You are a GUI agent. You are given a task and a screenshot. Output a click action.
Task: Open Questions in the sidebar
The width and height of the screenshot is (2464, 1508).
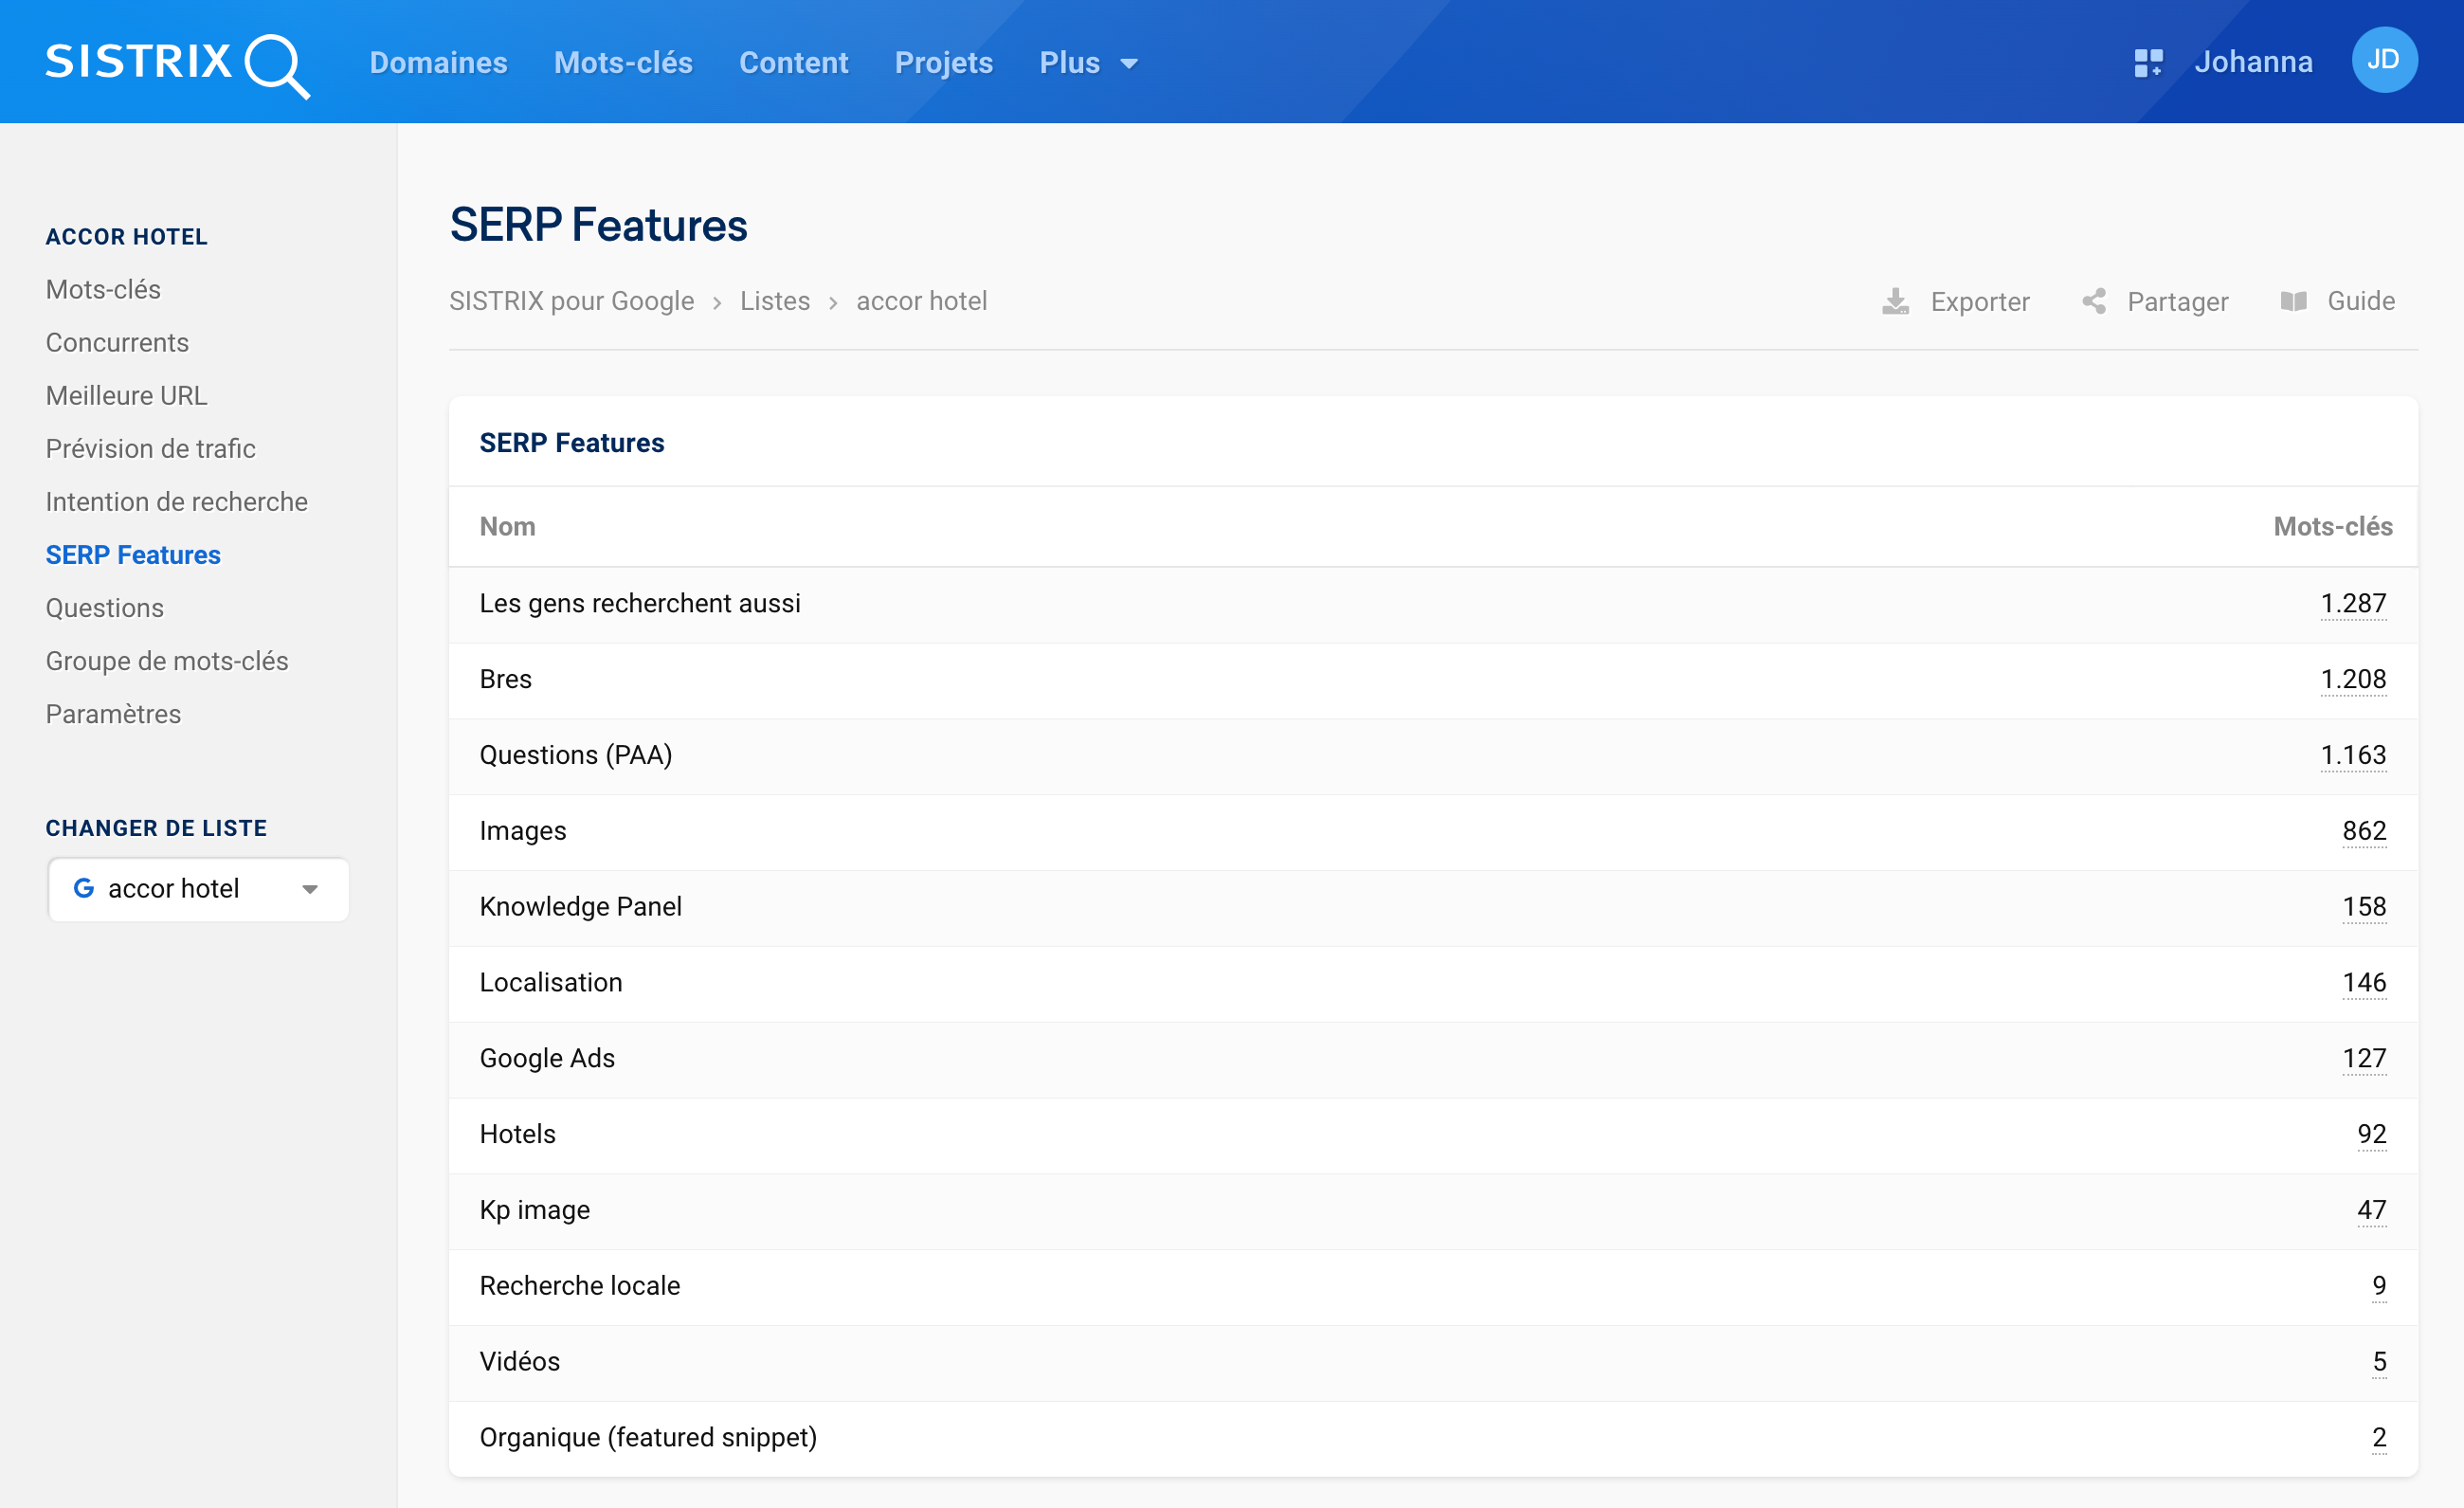point(104,608)
